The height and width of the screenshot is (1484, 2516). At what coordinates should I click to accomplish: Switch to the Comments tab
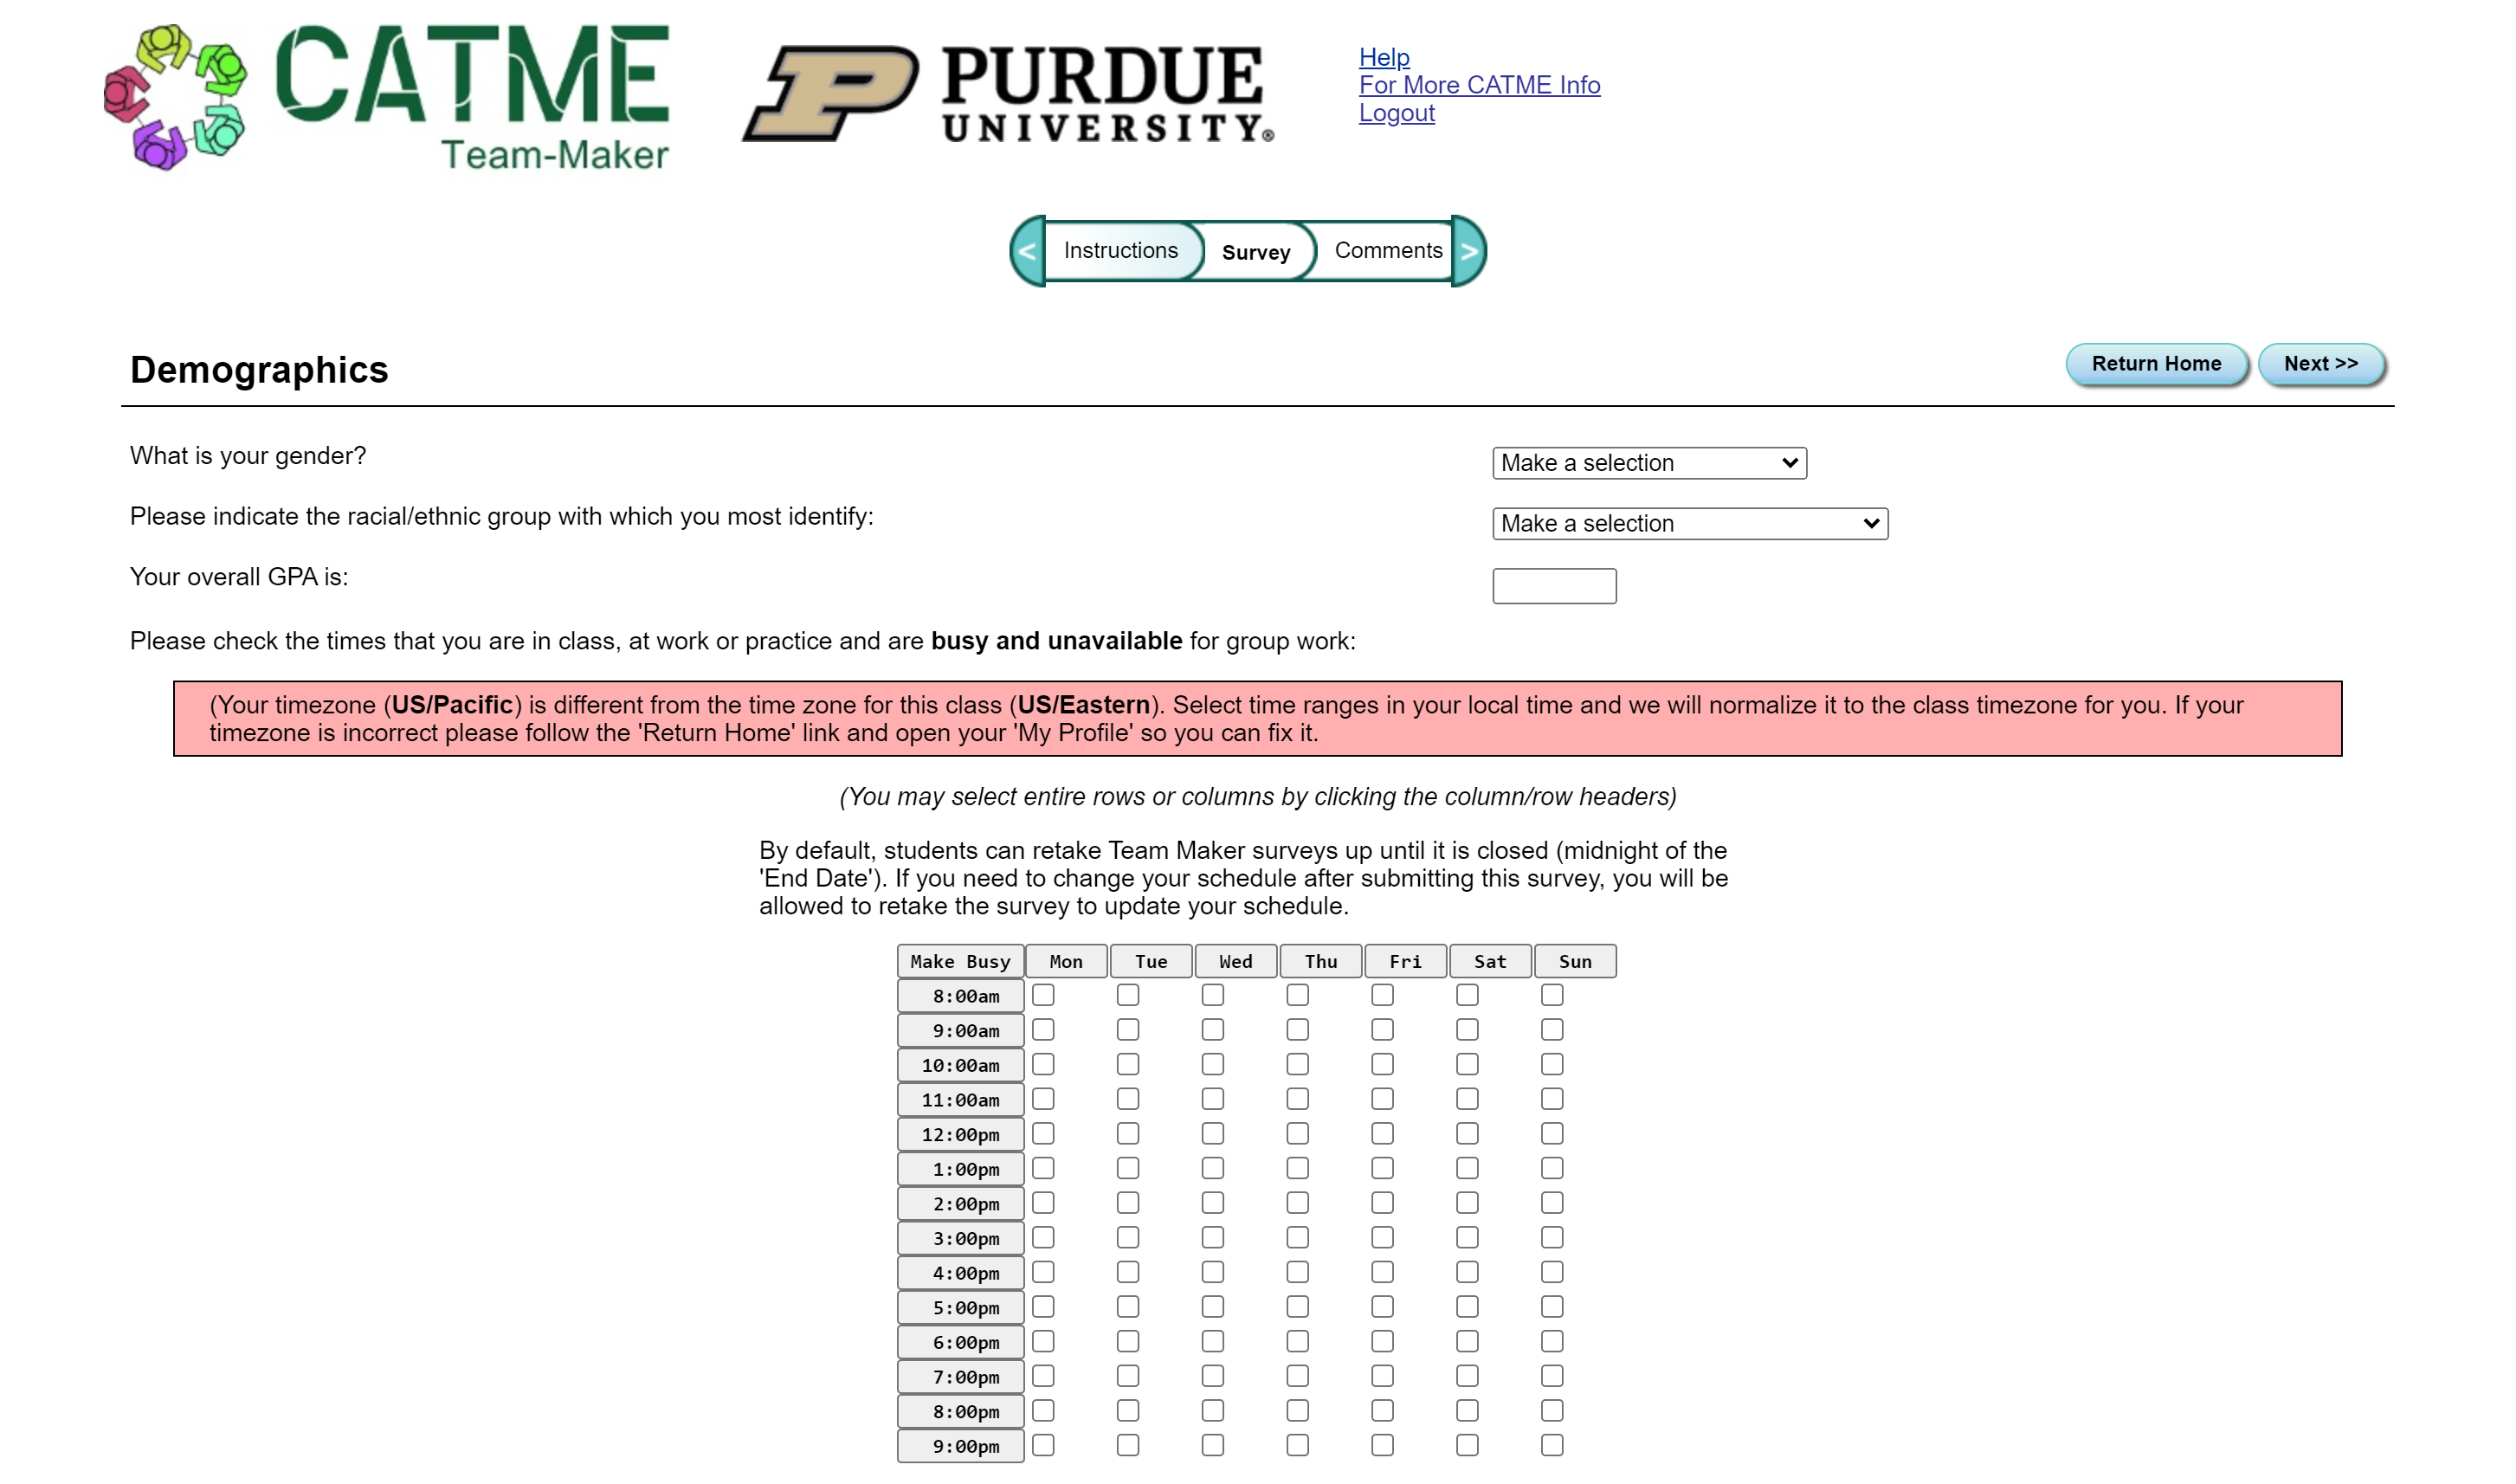click(1390, 249)
